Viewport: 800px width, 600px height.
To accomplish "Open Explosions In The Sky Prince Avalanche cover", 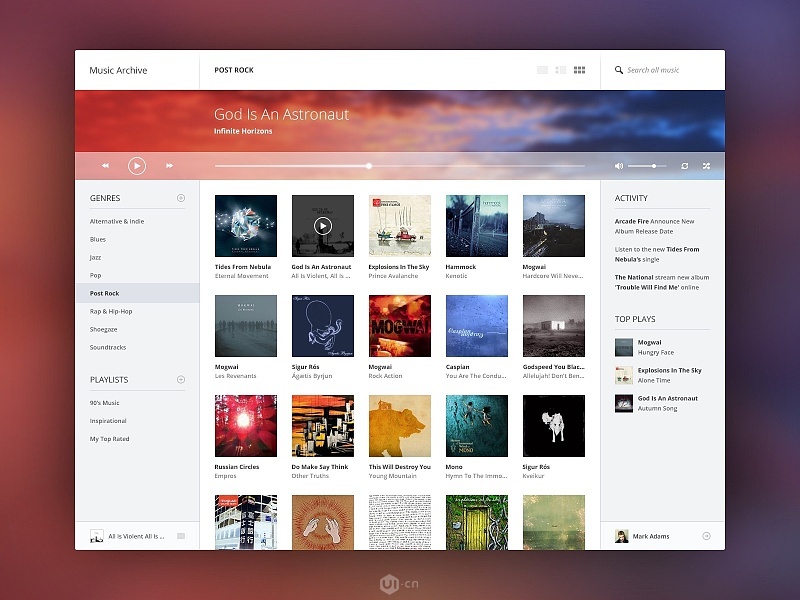I will coord(399,226).
